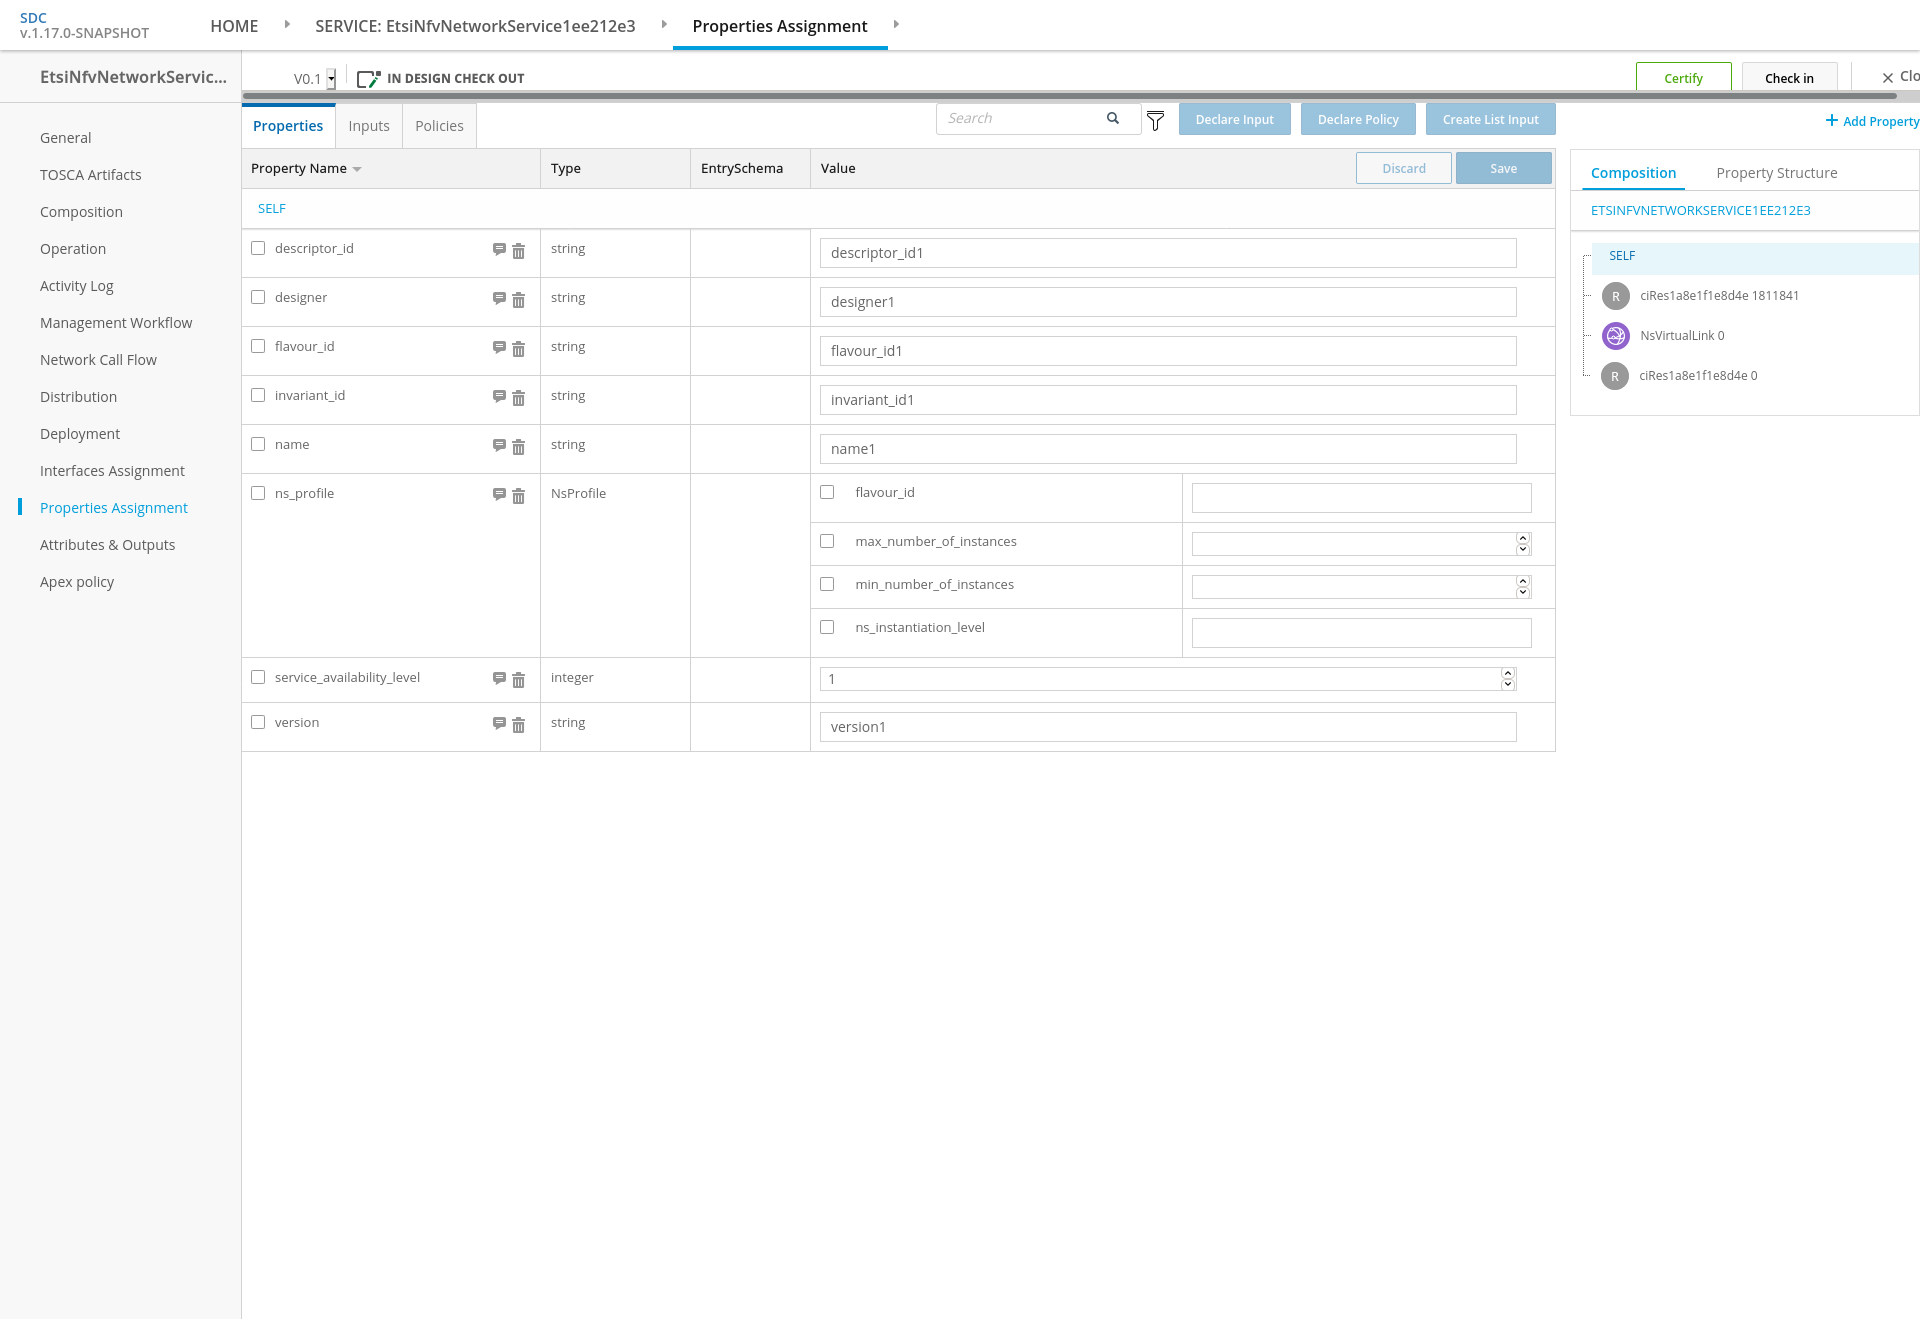1920x1319 pixels.
Task: Click the Save button
Action: point(1503,168)
